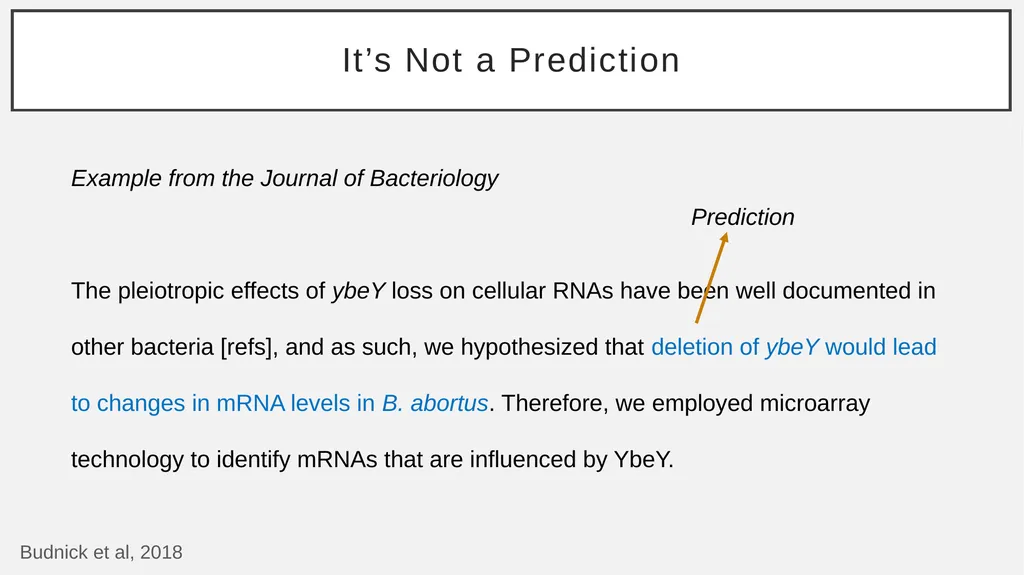
Task: Click the blue italic 'B. abortus' text
Action: click(435, 403)
